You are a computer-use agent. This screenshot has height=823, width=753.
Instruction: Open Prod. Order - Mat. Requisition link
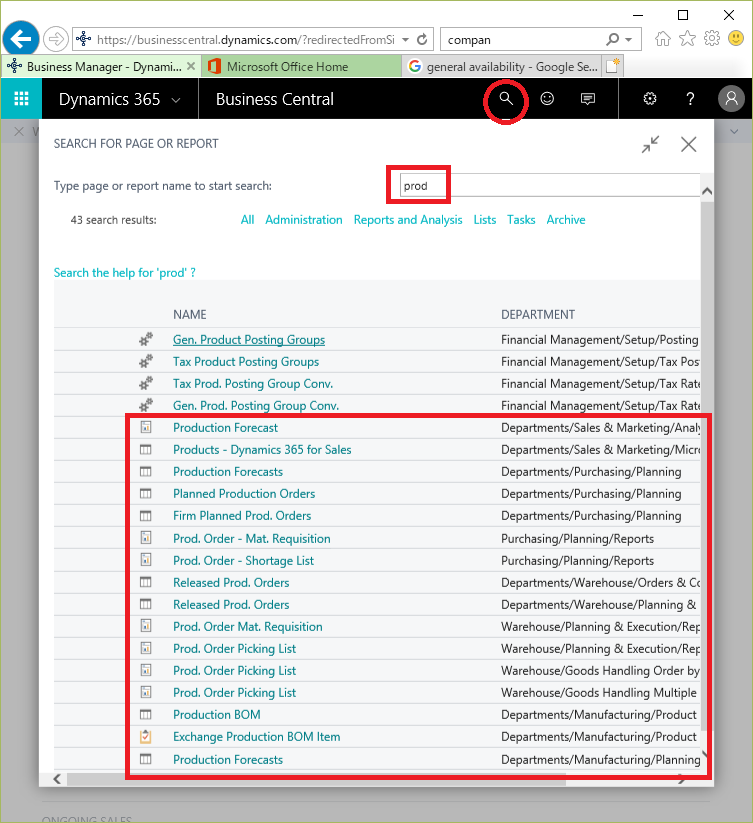pyautogui.click(x=252, y=539)
